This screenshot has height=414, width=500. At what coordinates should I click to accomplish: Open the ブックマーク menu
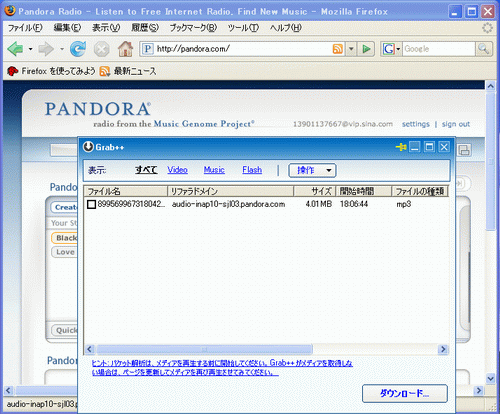point(193,28)
